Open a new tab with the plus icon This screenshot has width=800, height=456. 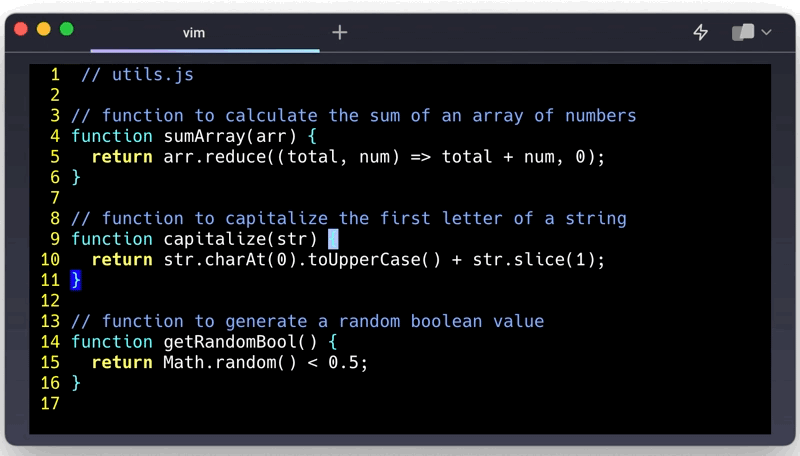coord(340,32)
